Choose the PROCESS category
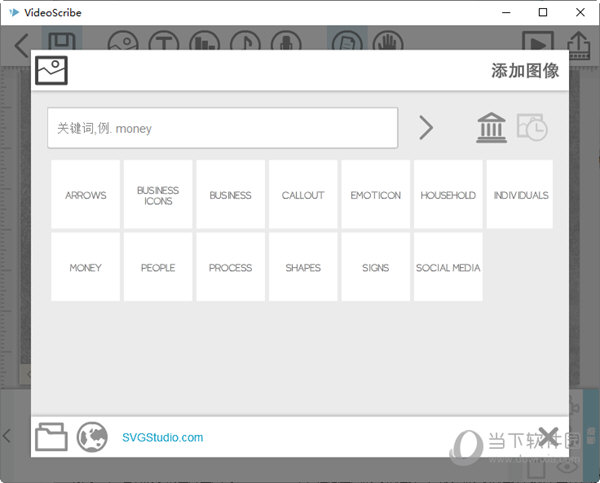 tap(230, 267)
